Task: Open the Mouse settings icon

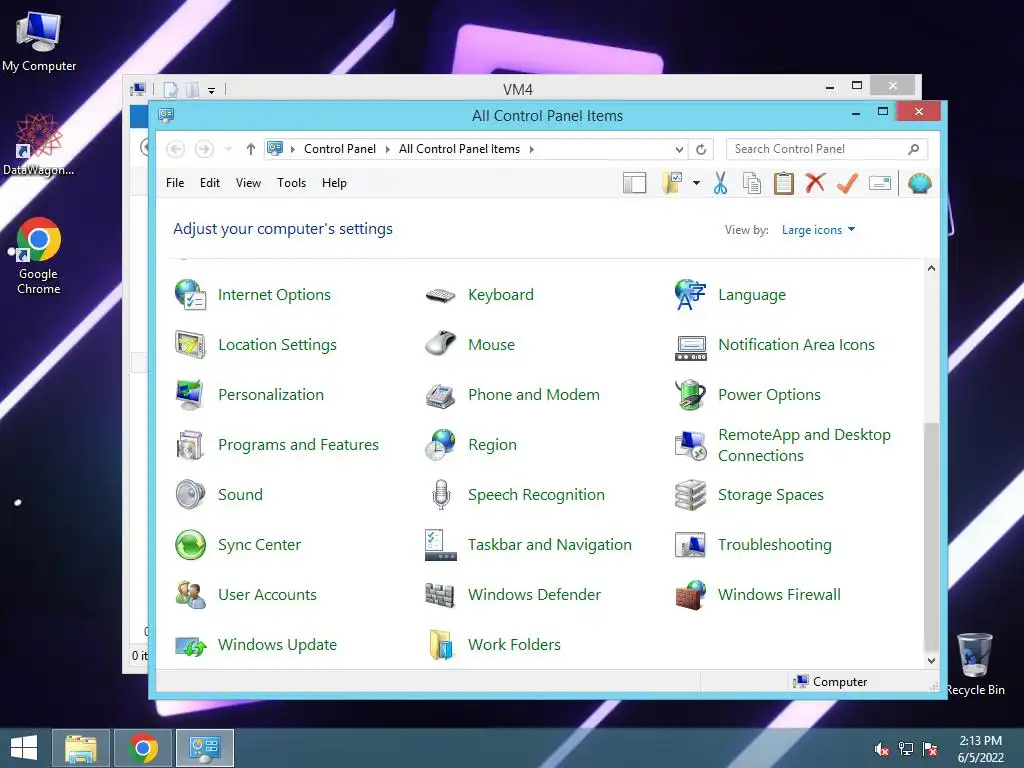Action: tap(440, 343)
